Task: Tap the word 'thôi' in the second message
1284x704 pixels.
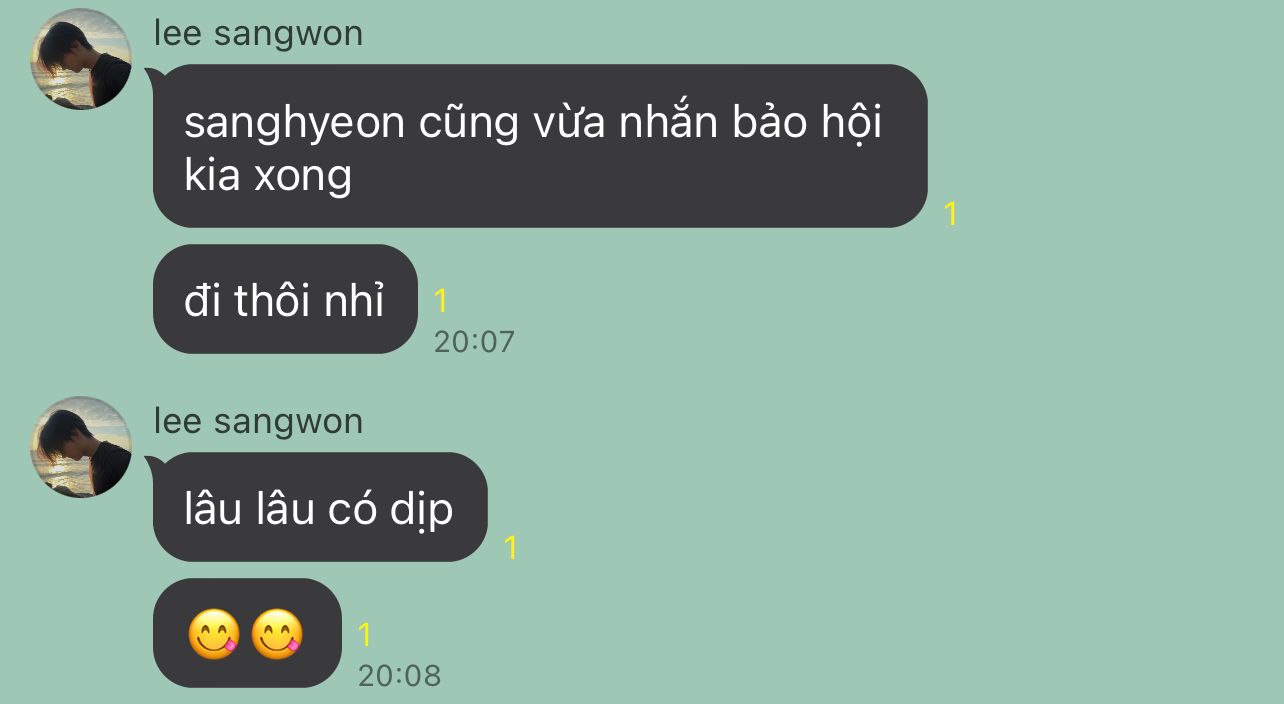Action: [x=273, y=301]
